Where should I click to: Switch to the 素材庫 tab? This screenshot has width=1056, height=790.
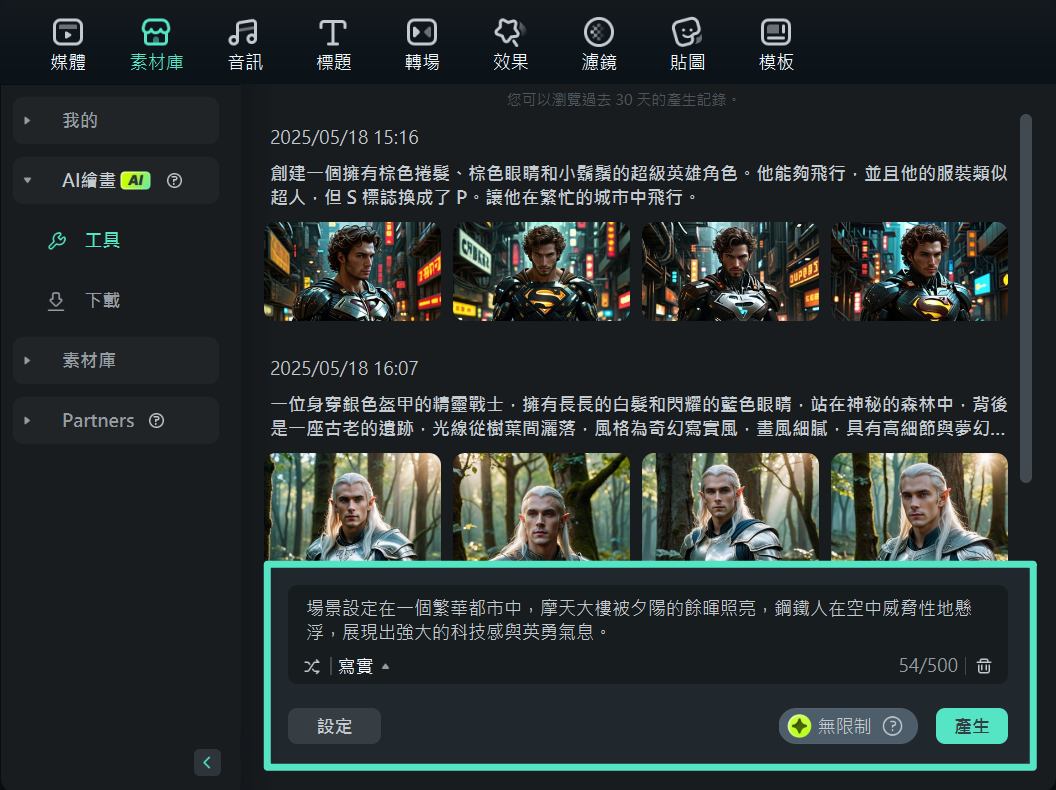(x=156, y=45)
